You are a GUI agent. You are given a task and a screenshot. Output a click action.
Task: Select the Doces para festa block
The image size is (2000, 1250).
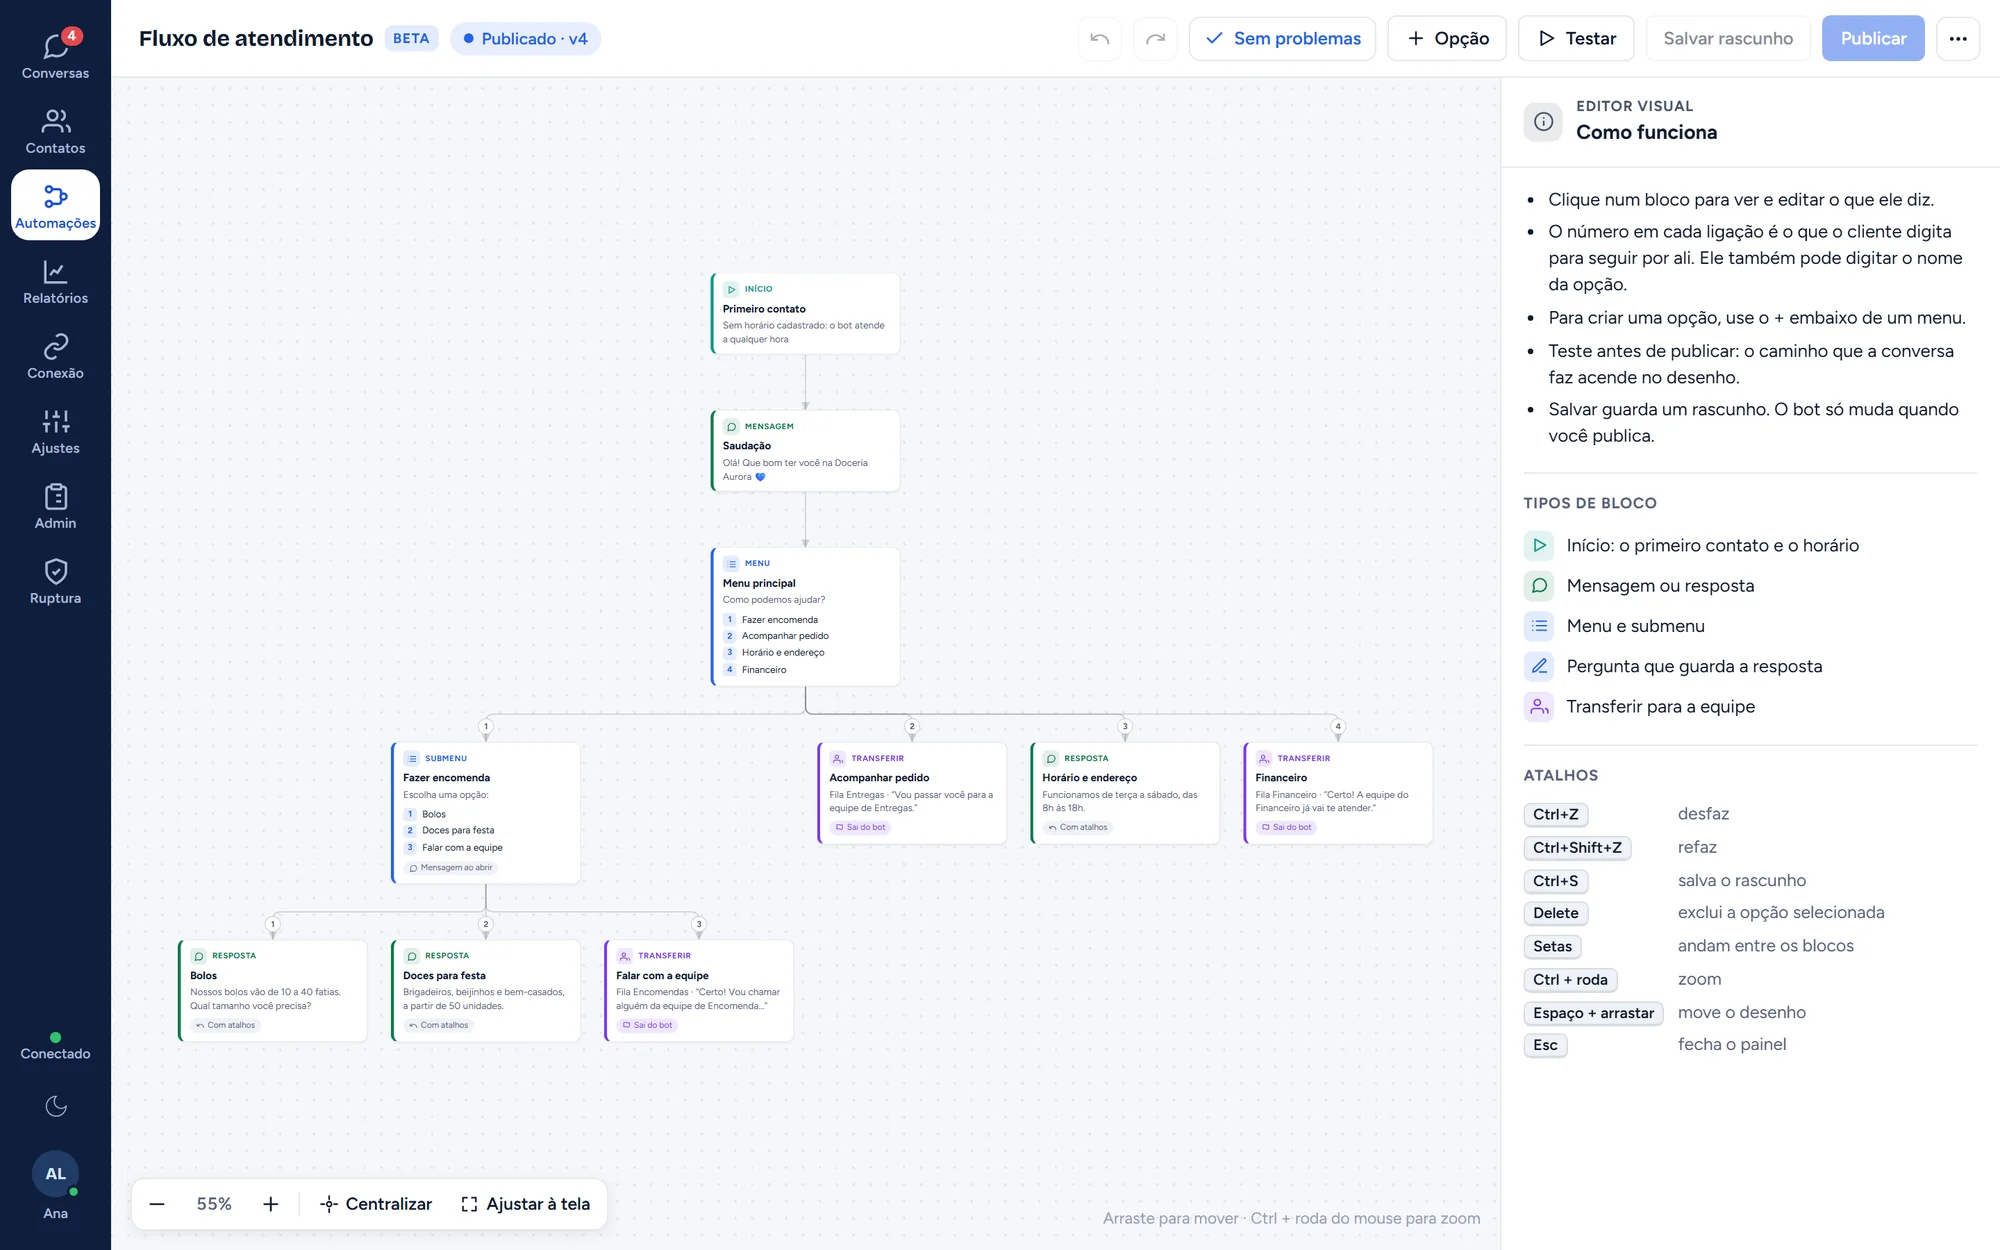[x=486, y=990]
